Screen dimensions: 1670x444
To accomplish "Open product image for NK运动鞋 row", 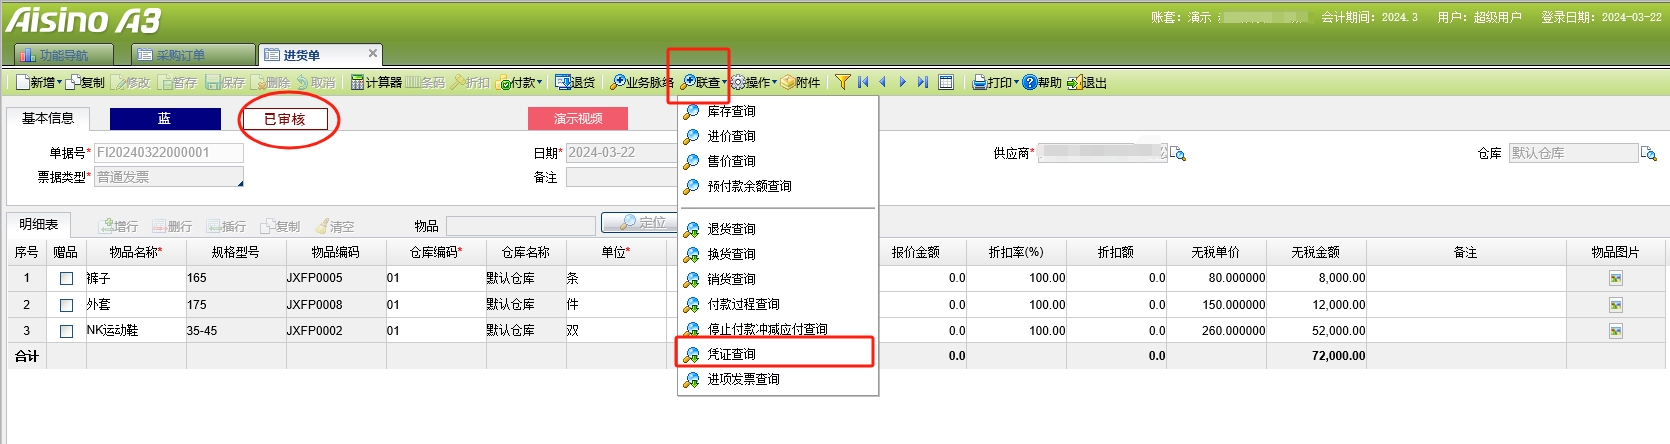I will click(x=1616, y=331).
